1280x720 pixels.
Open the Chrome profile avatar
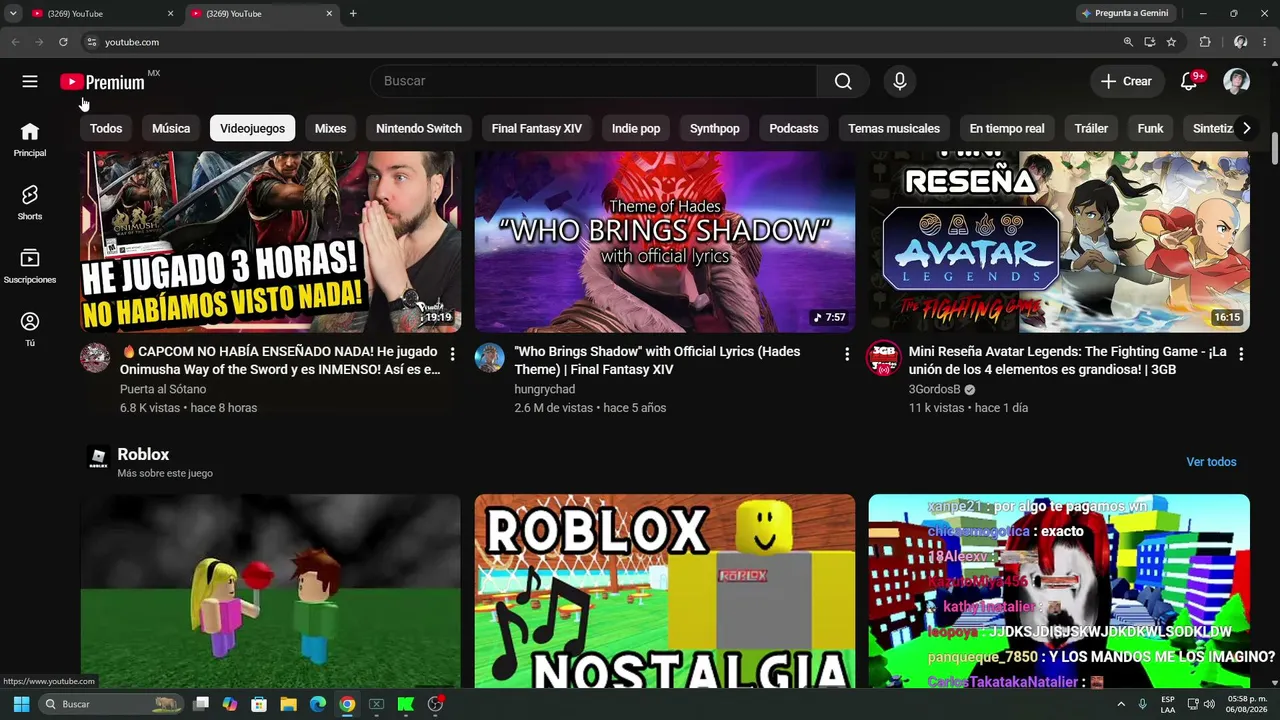(1240, 42)
